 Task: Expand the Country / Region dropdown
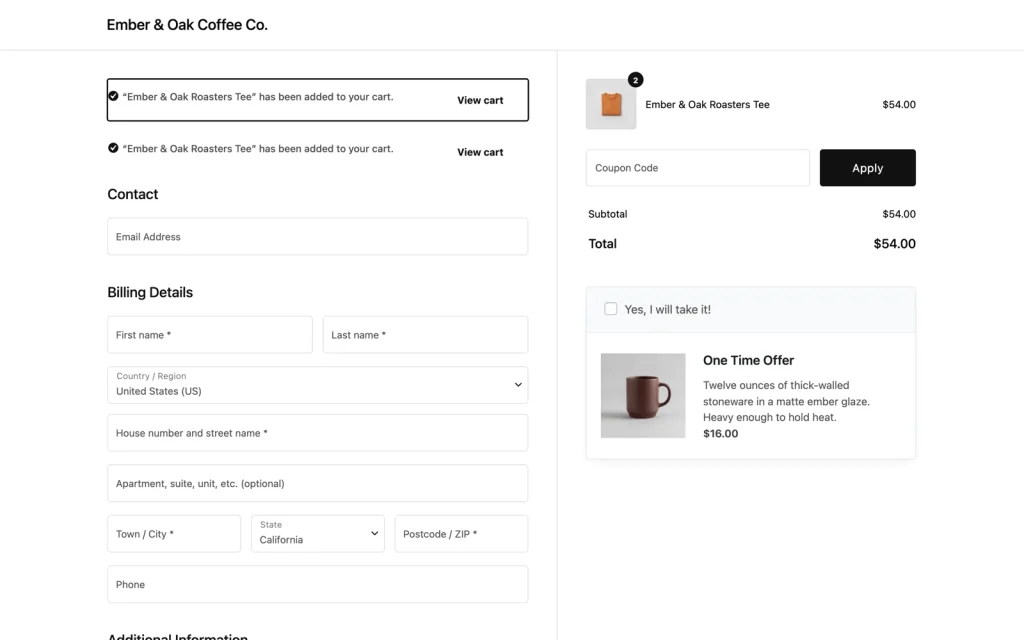(317, 385)
